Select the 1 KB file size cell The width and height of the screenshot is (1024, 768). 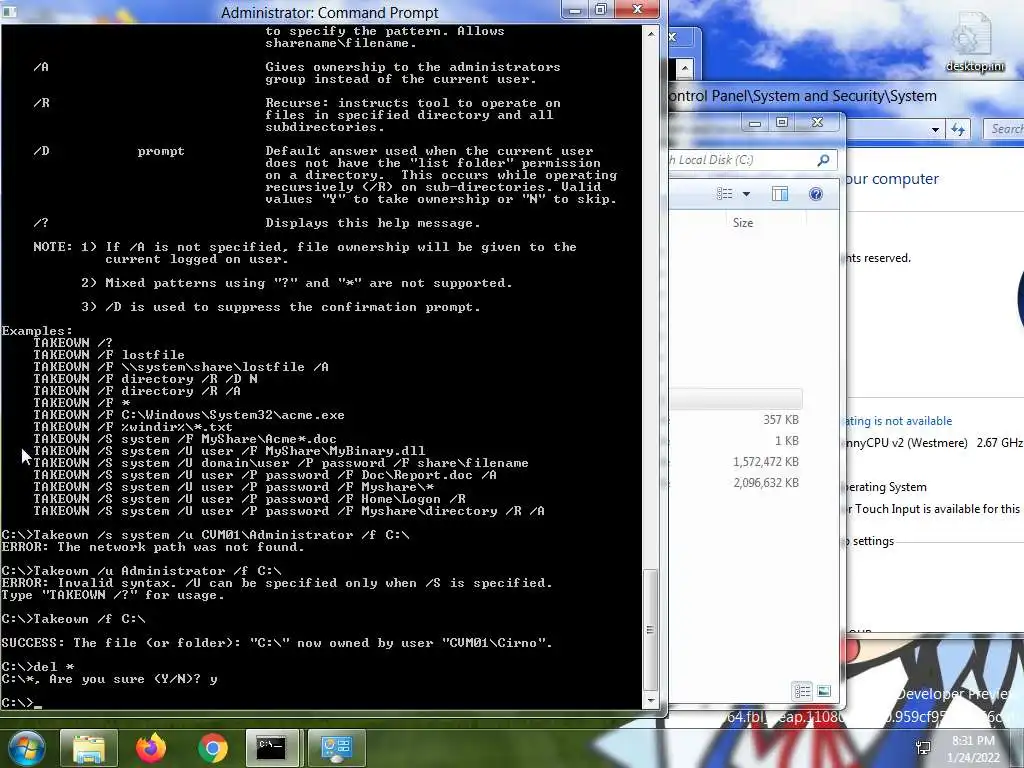click(786, 441)
